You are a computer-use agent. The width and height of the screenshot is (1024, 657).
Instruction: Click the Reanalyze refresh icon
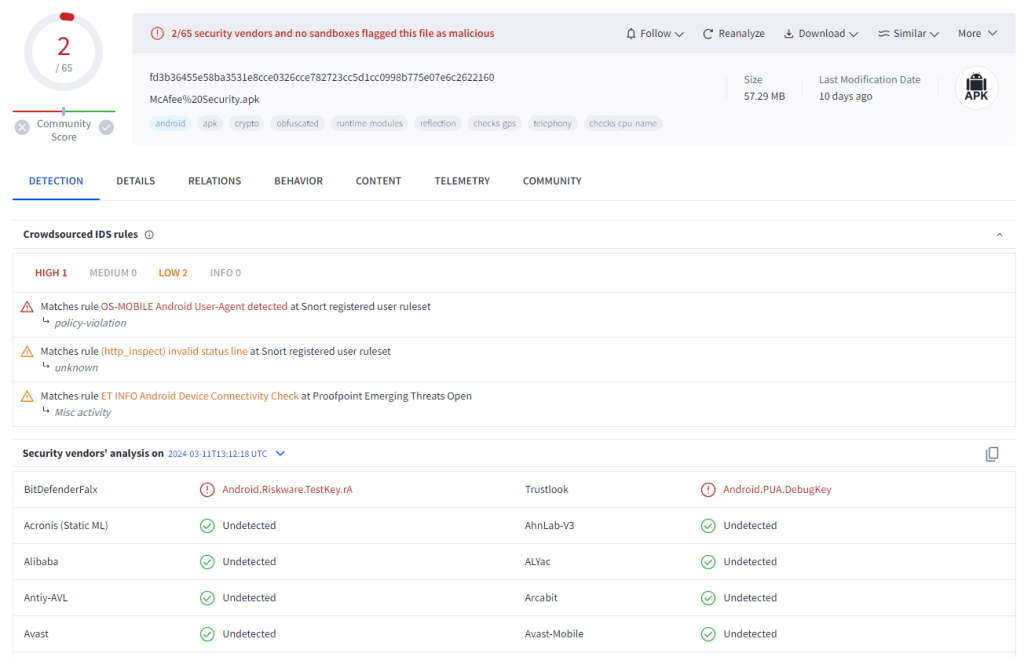point(708,34)
